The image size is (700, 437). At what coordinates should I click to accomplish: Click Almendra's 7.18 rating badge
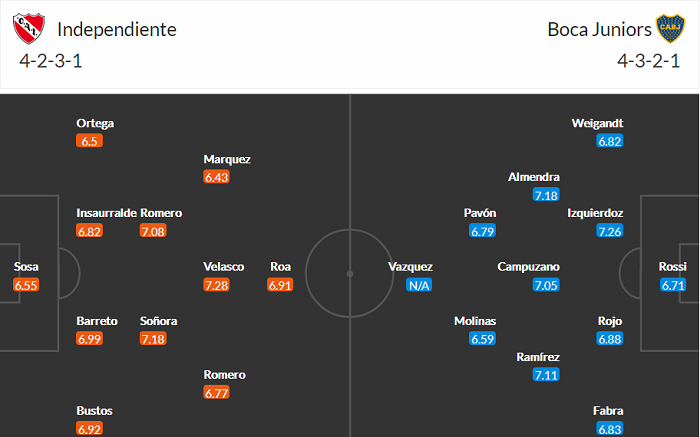[546, 195]
